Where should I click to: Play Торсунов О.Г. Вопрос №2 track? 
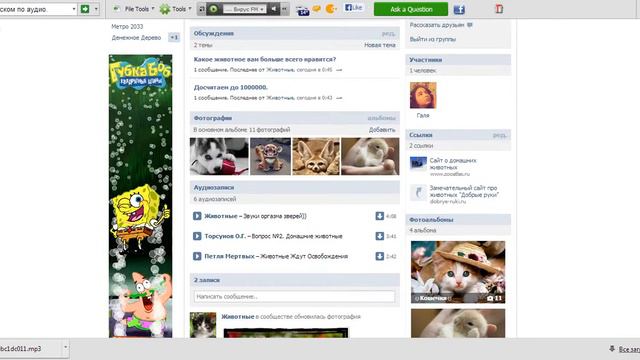[197, 236]
